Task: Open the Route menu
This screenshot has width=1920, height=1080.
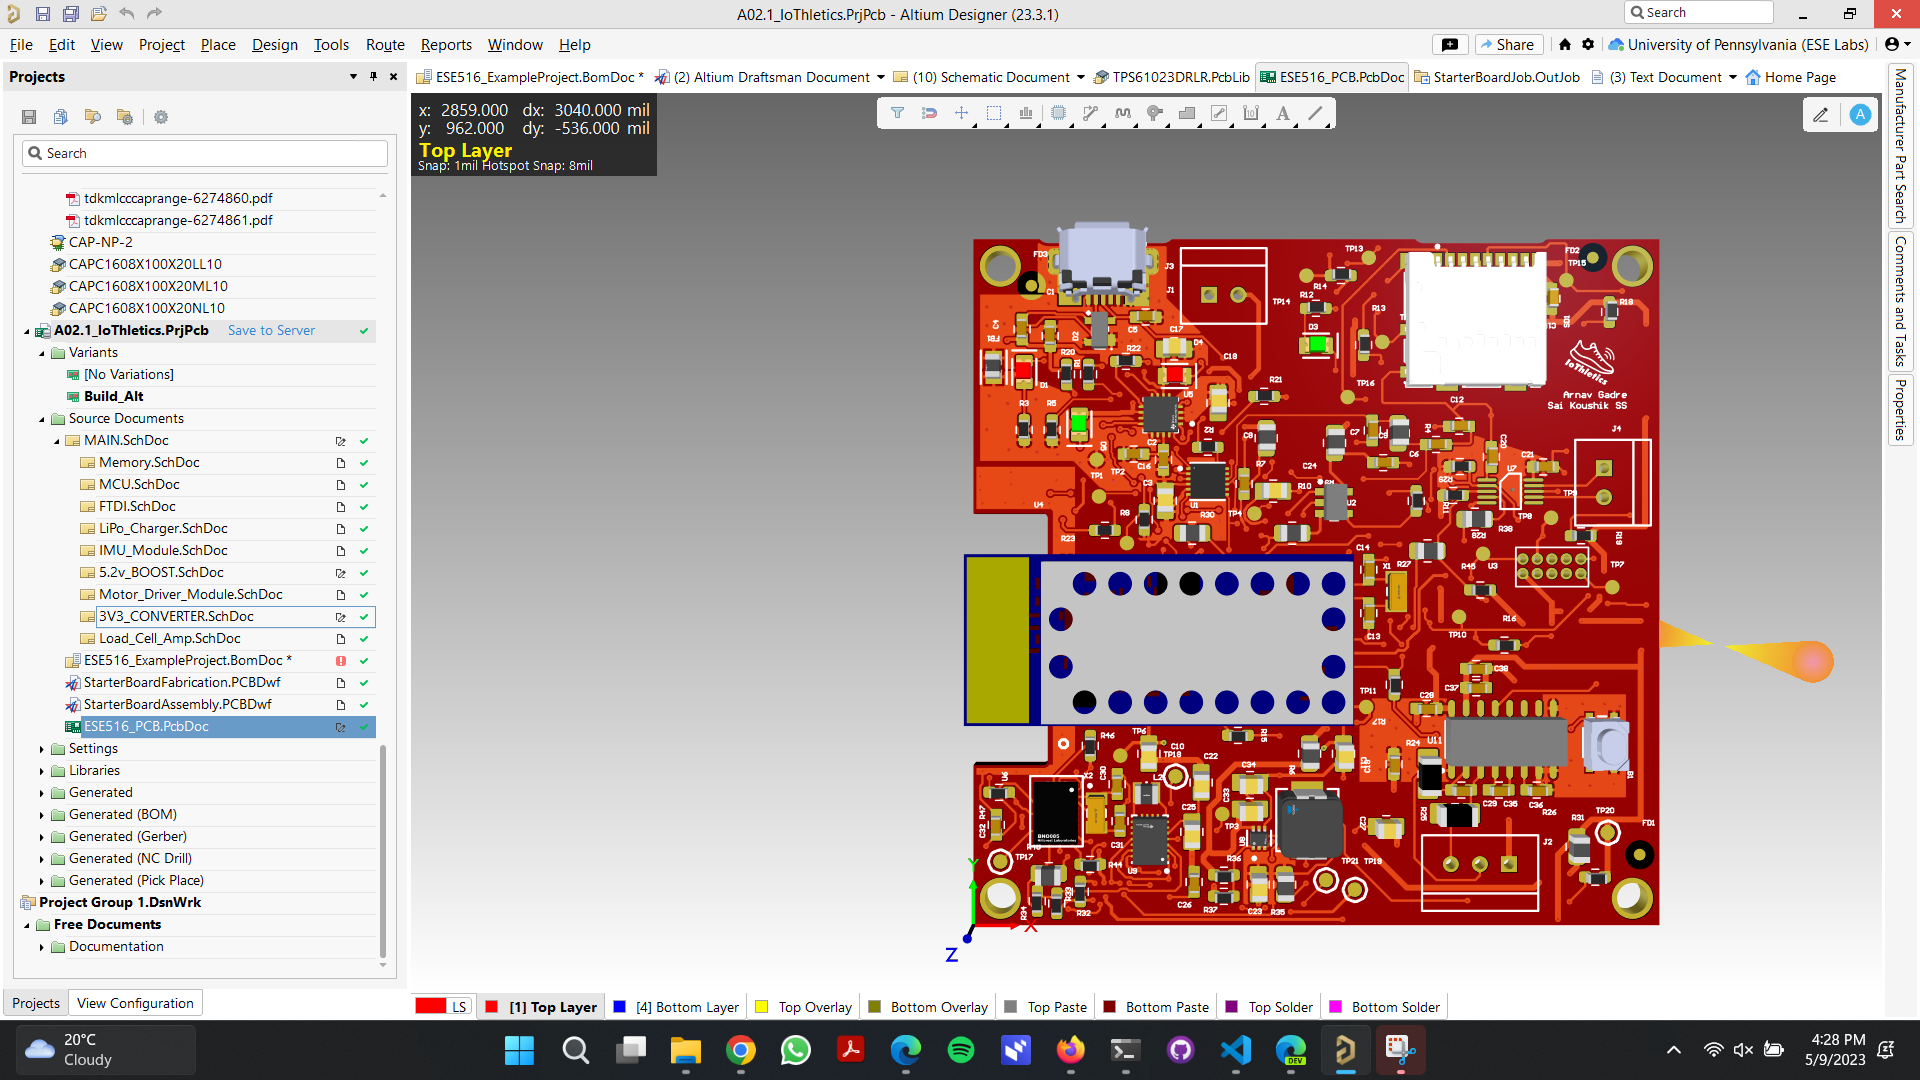Action: pyautogui.click(x=385, y=45)
